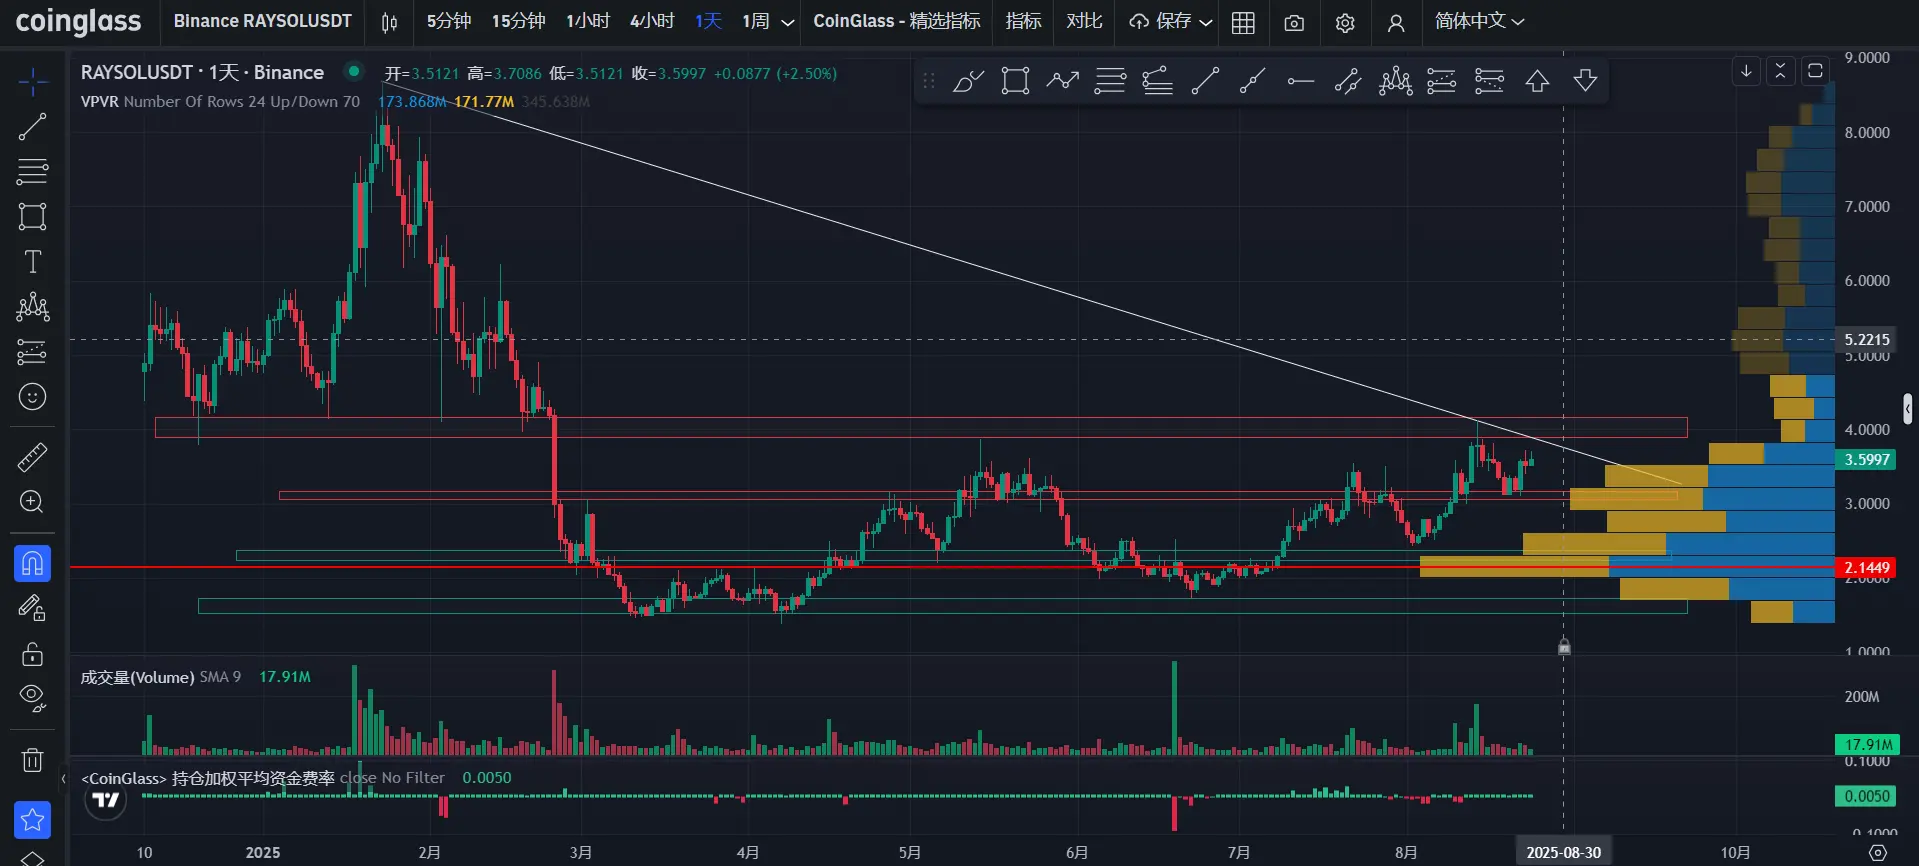
Task: Hide all drawings with eye icon
Action: coord(32,698)
